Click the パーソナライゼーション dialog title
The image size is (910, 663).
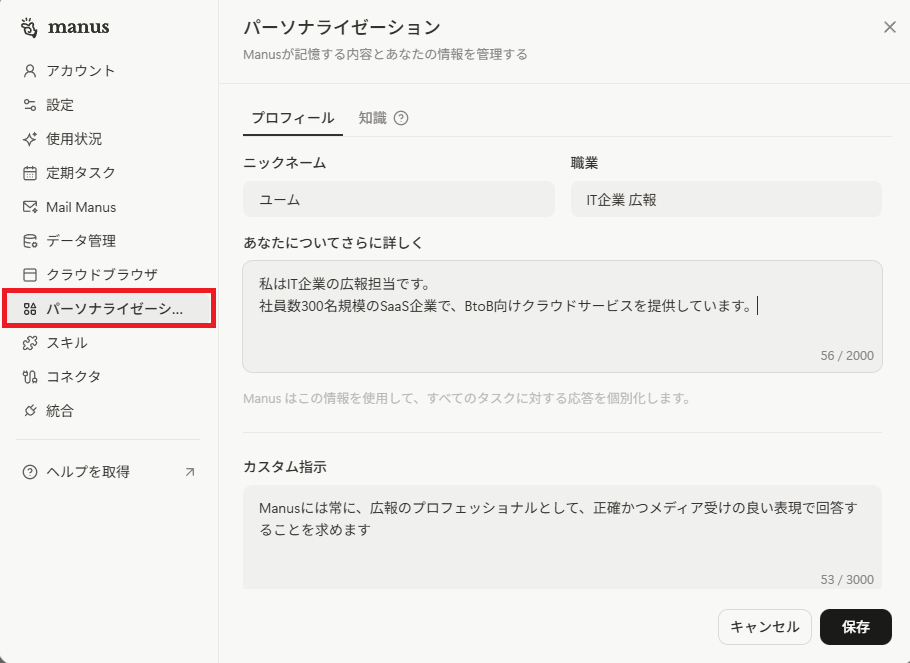[x=342, y=27]
